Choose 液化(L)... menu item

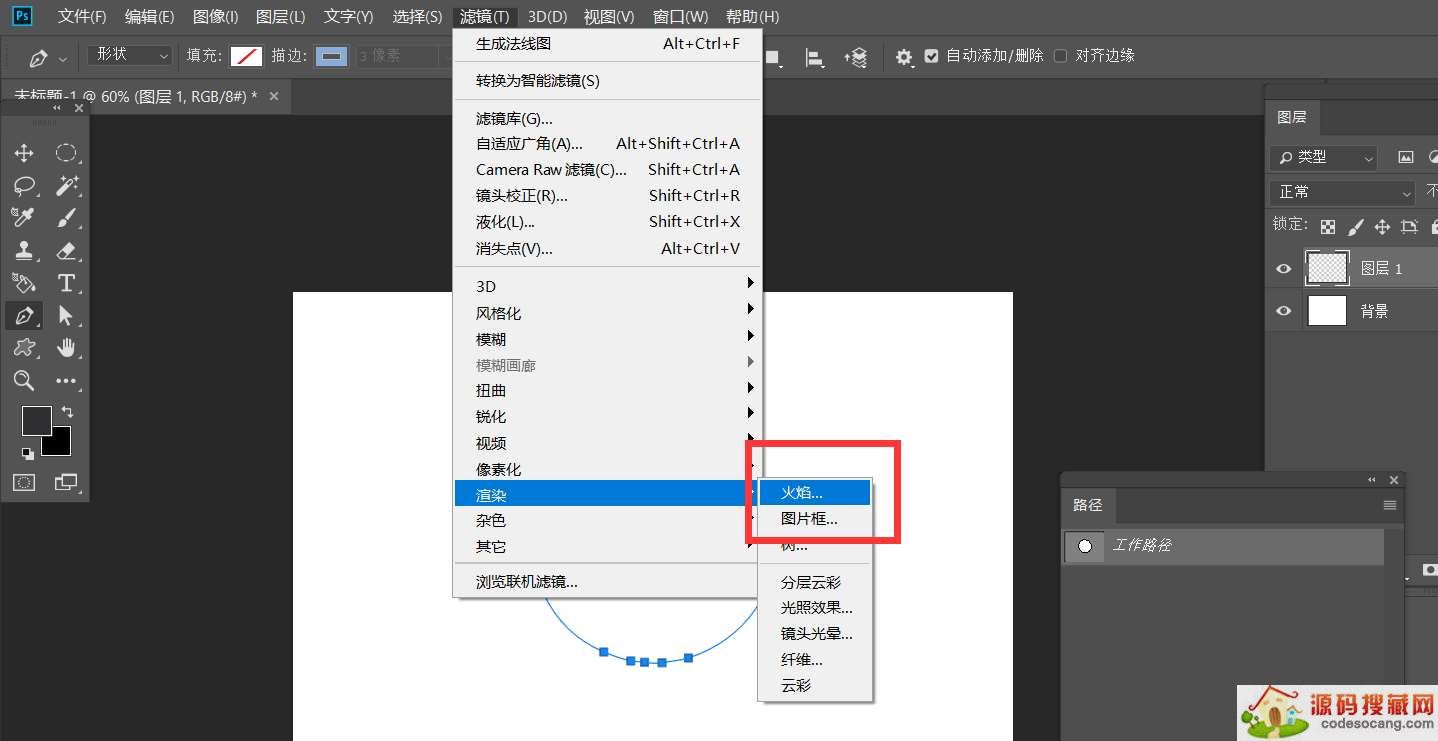[608, 222]
